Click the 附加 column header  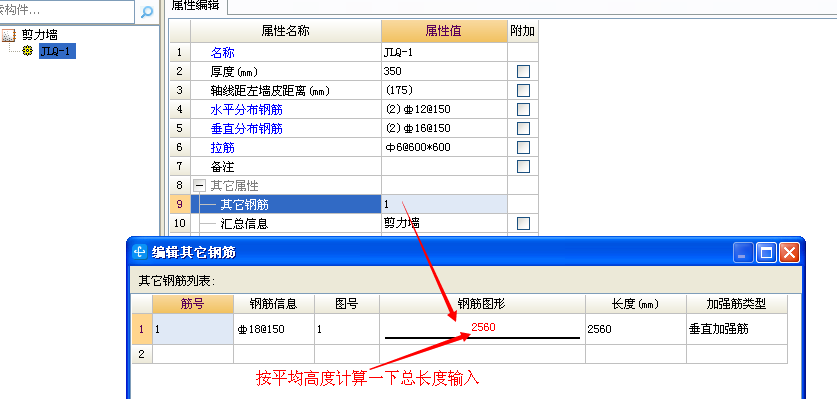coord(523,31)
